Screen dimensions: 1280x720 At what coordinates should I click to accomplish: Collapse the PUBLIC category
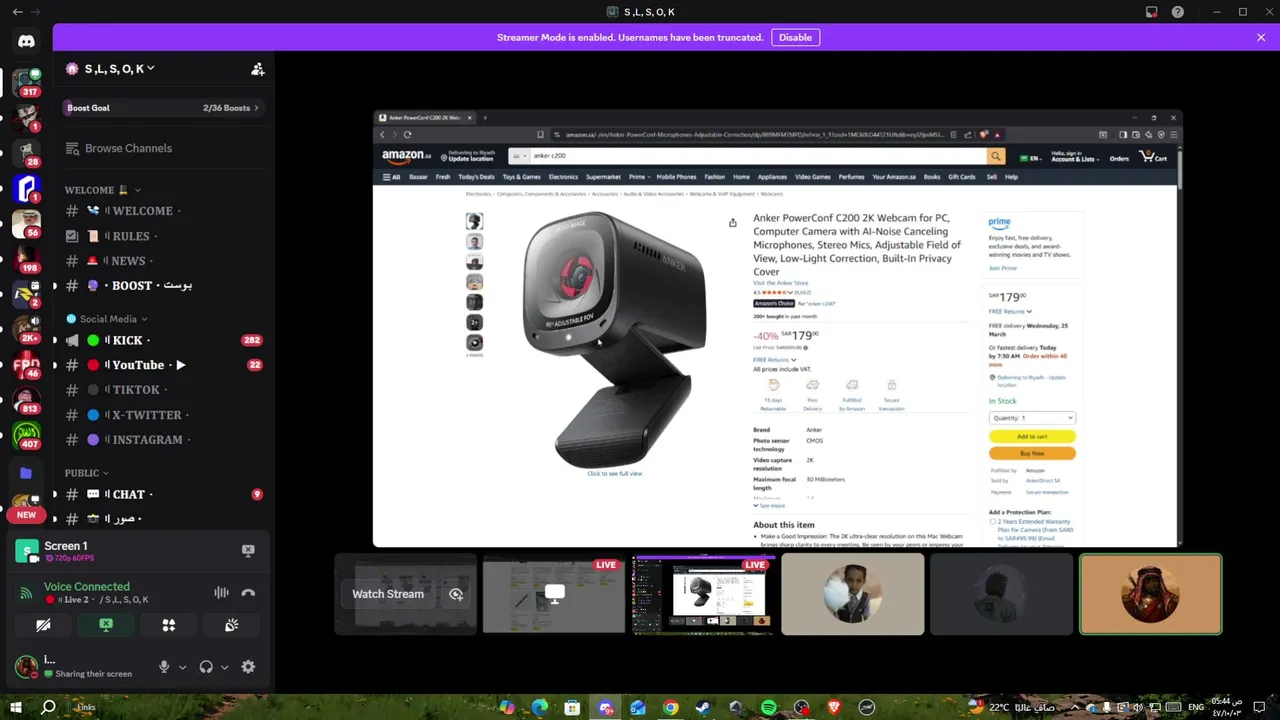click(x=87, y=473)
